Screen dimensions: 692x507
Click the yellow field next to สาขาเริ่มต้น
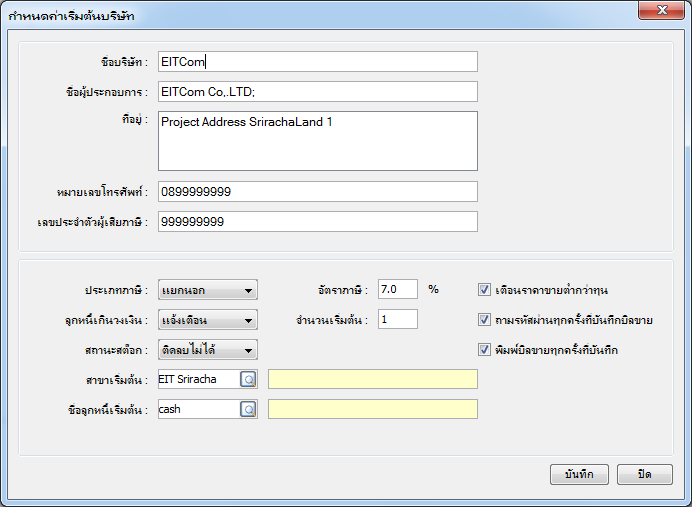pyautogui.click(x=373, y=379)
